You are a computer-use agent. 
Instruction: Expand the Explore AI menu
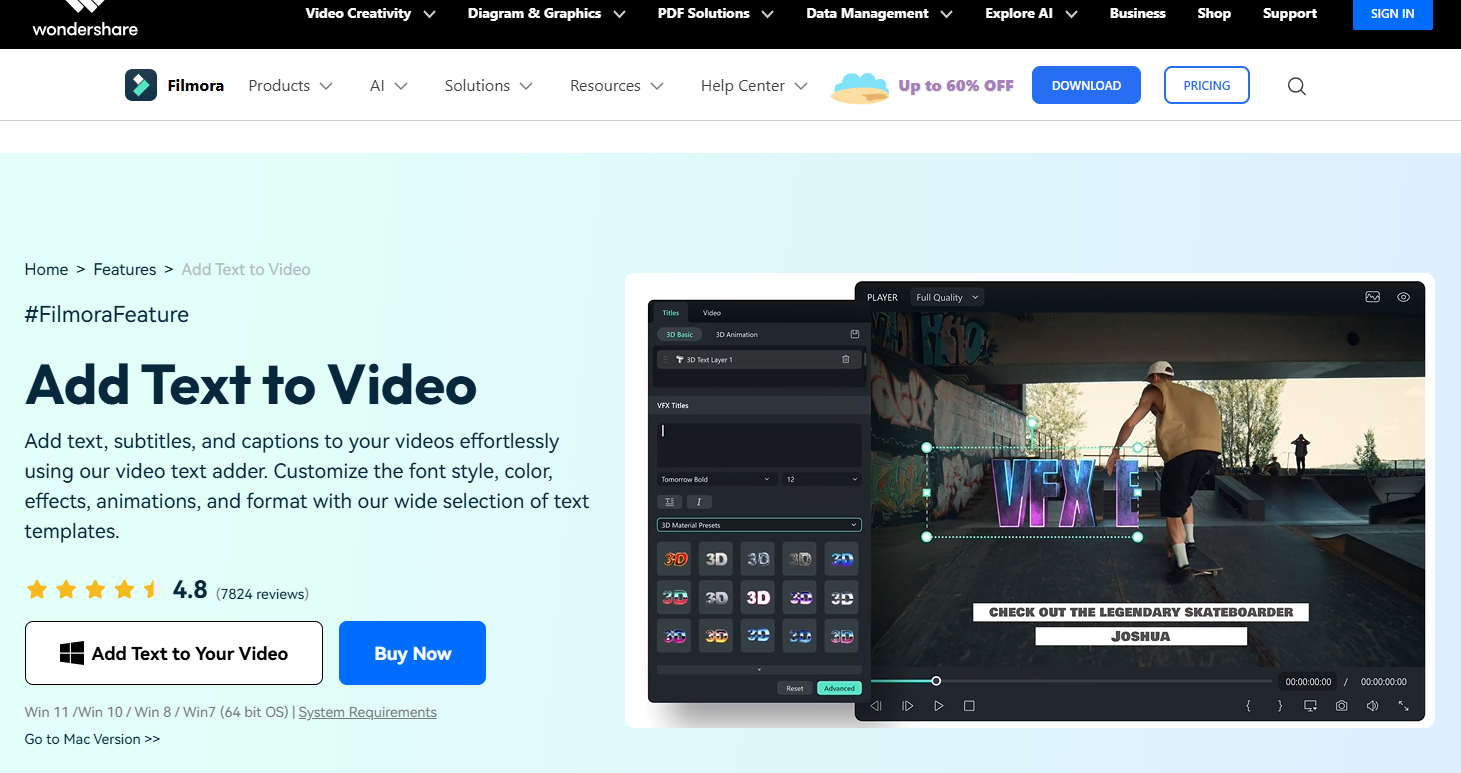click(1032, 14)
